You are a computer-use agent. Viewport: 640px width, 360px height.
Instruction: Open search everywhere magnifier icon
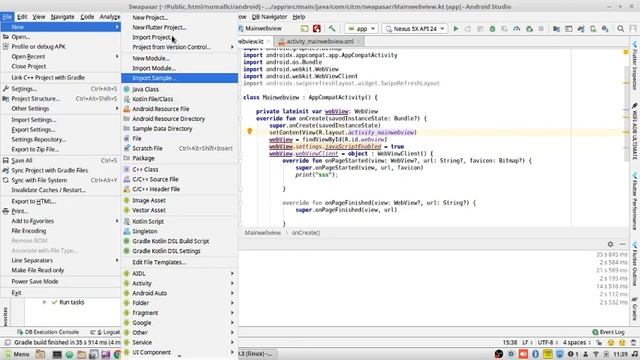[x=620, y=29]
